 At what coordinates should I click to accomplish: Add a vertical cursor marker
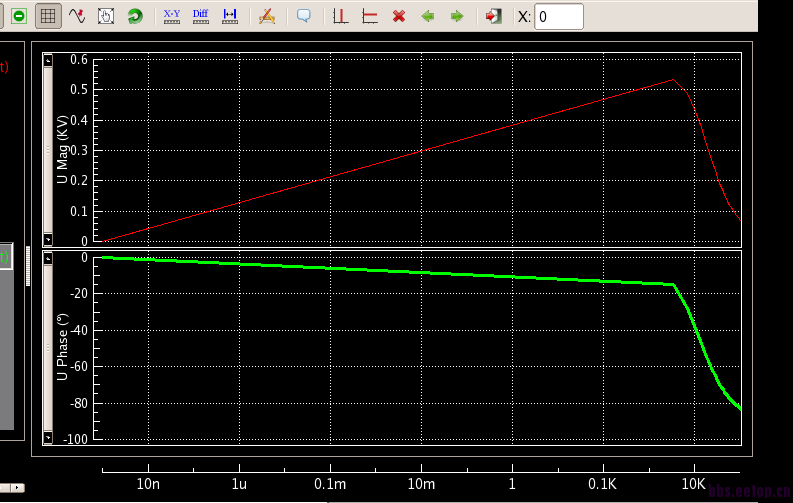click(x=340, y=16)
